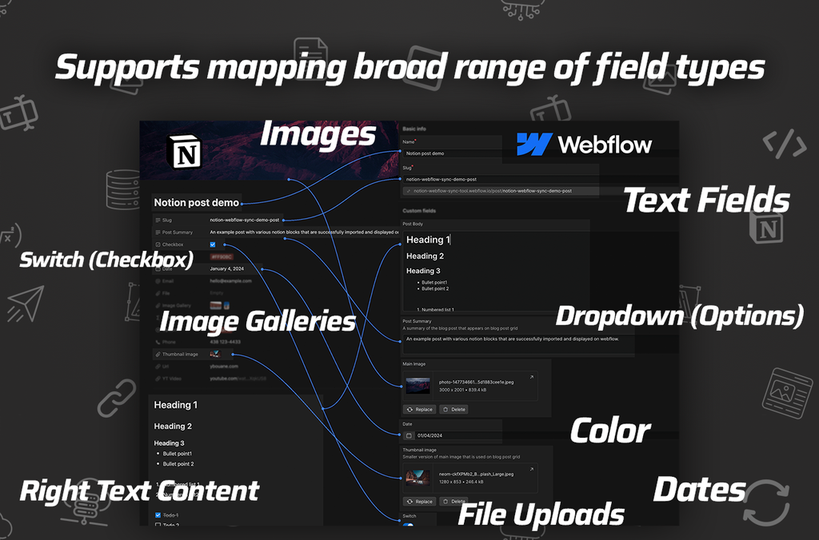Open the youtube.com YT Video link
The height and width of the screenshot is (540, 819).
pos(238,379)
